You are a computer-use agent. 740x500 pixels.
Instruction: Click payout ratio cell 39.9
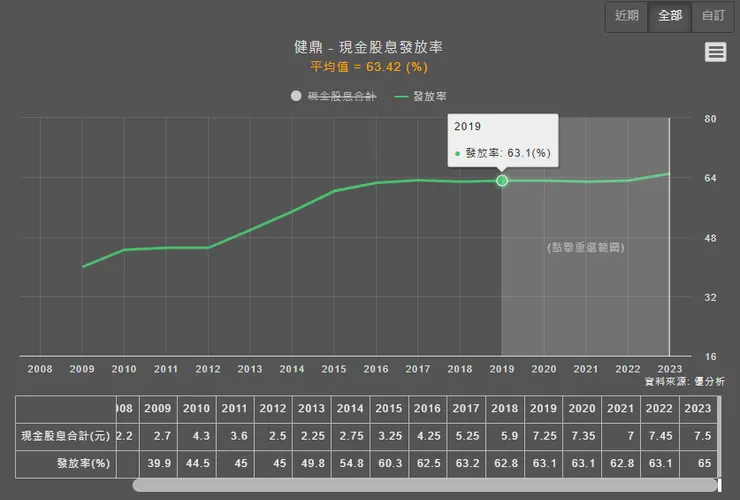pos(158,464)
